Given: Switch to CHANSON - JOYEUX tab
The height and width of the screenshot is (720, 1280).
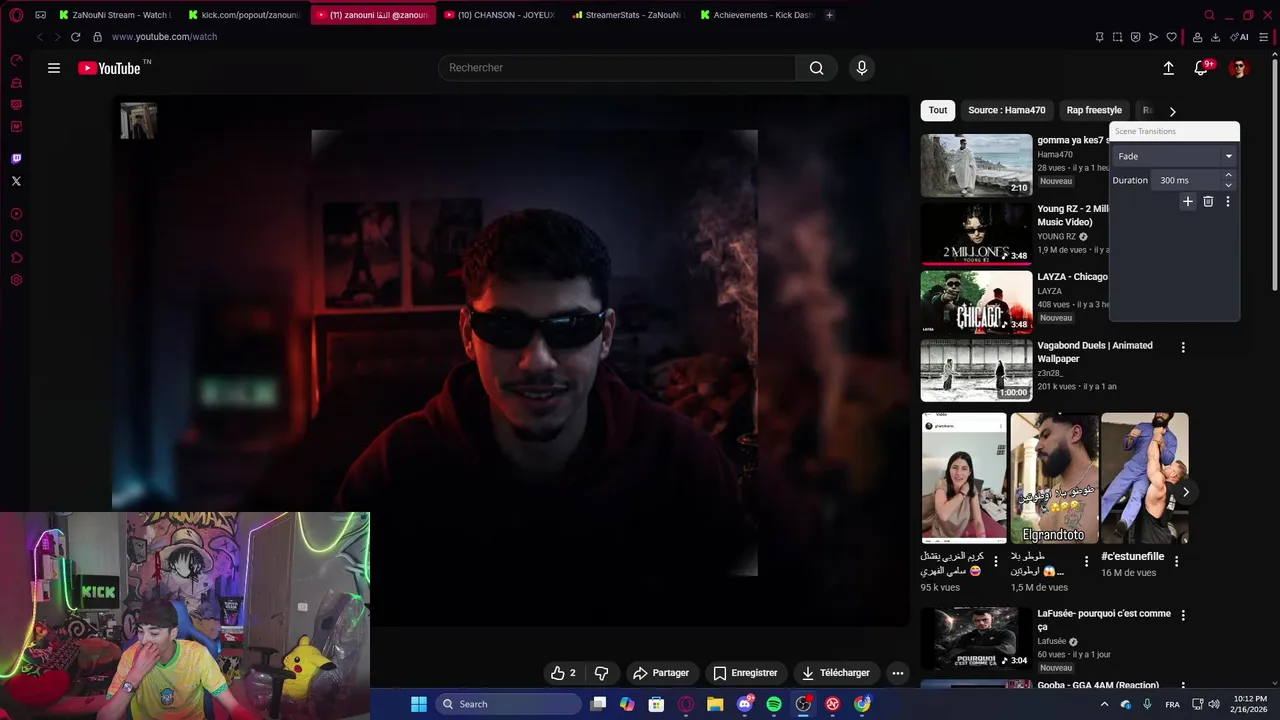Looking at the screenshot, I should tap(500, 15).
